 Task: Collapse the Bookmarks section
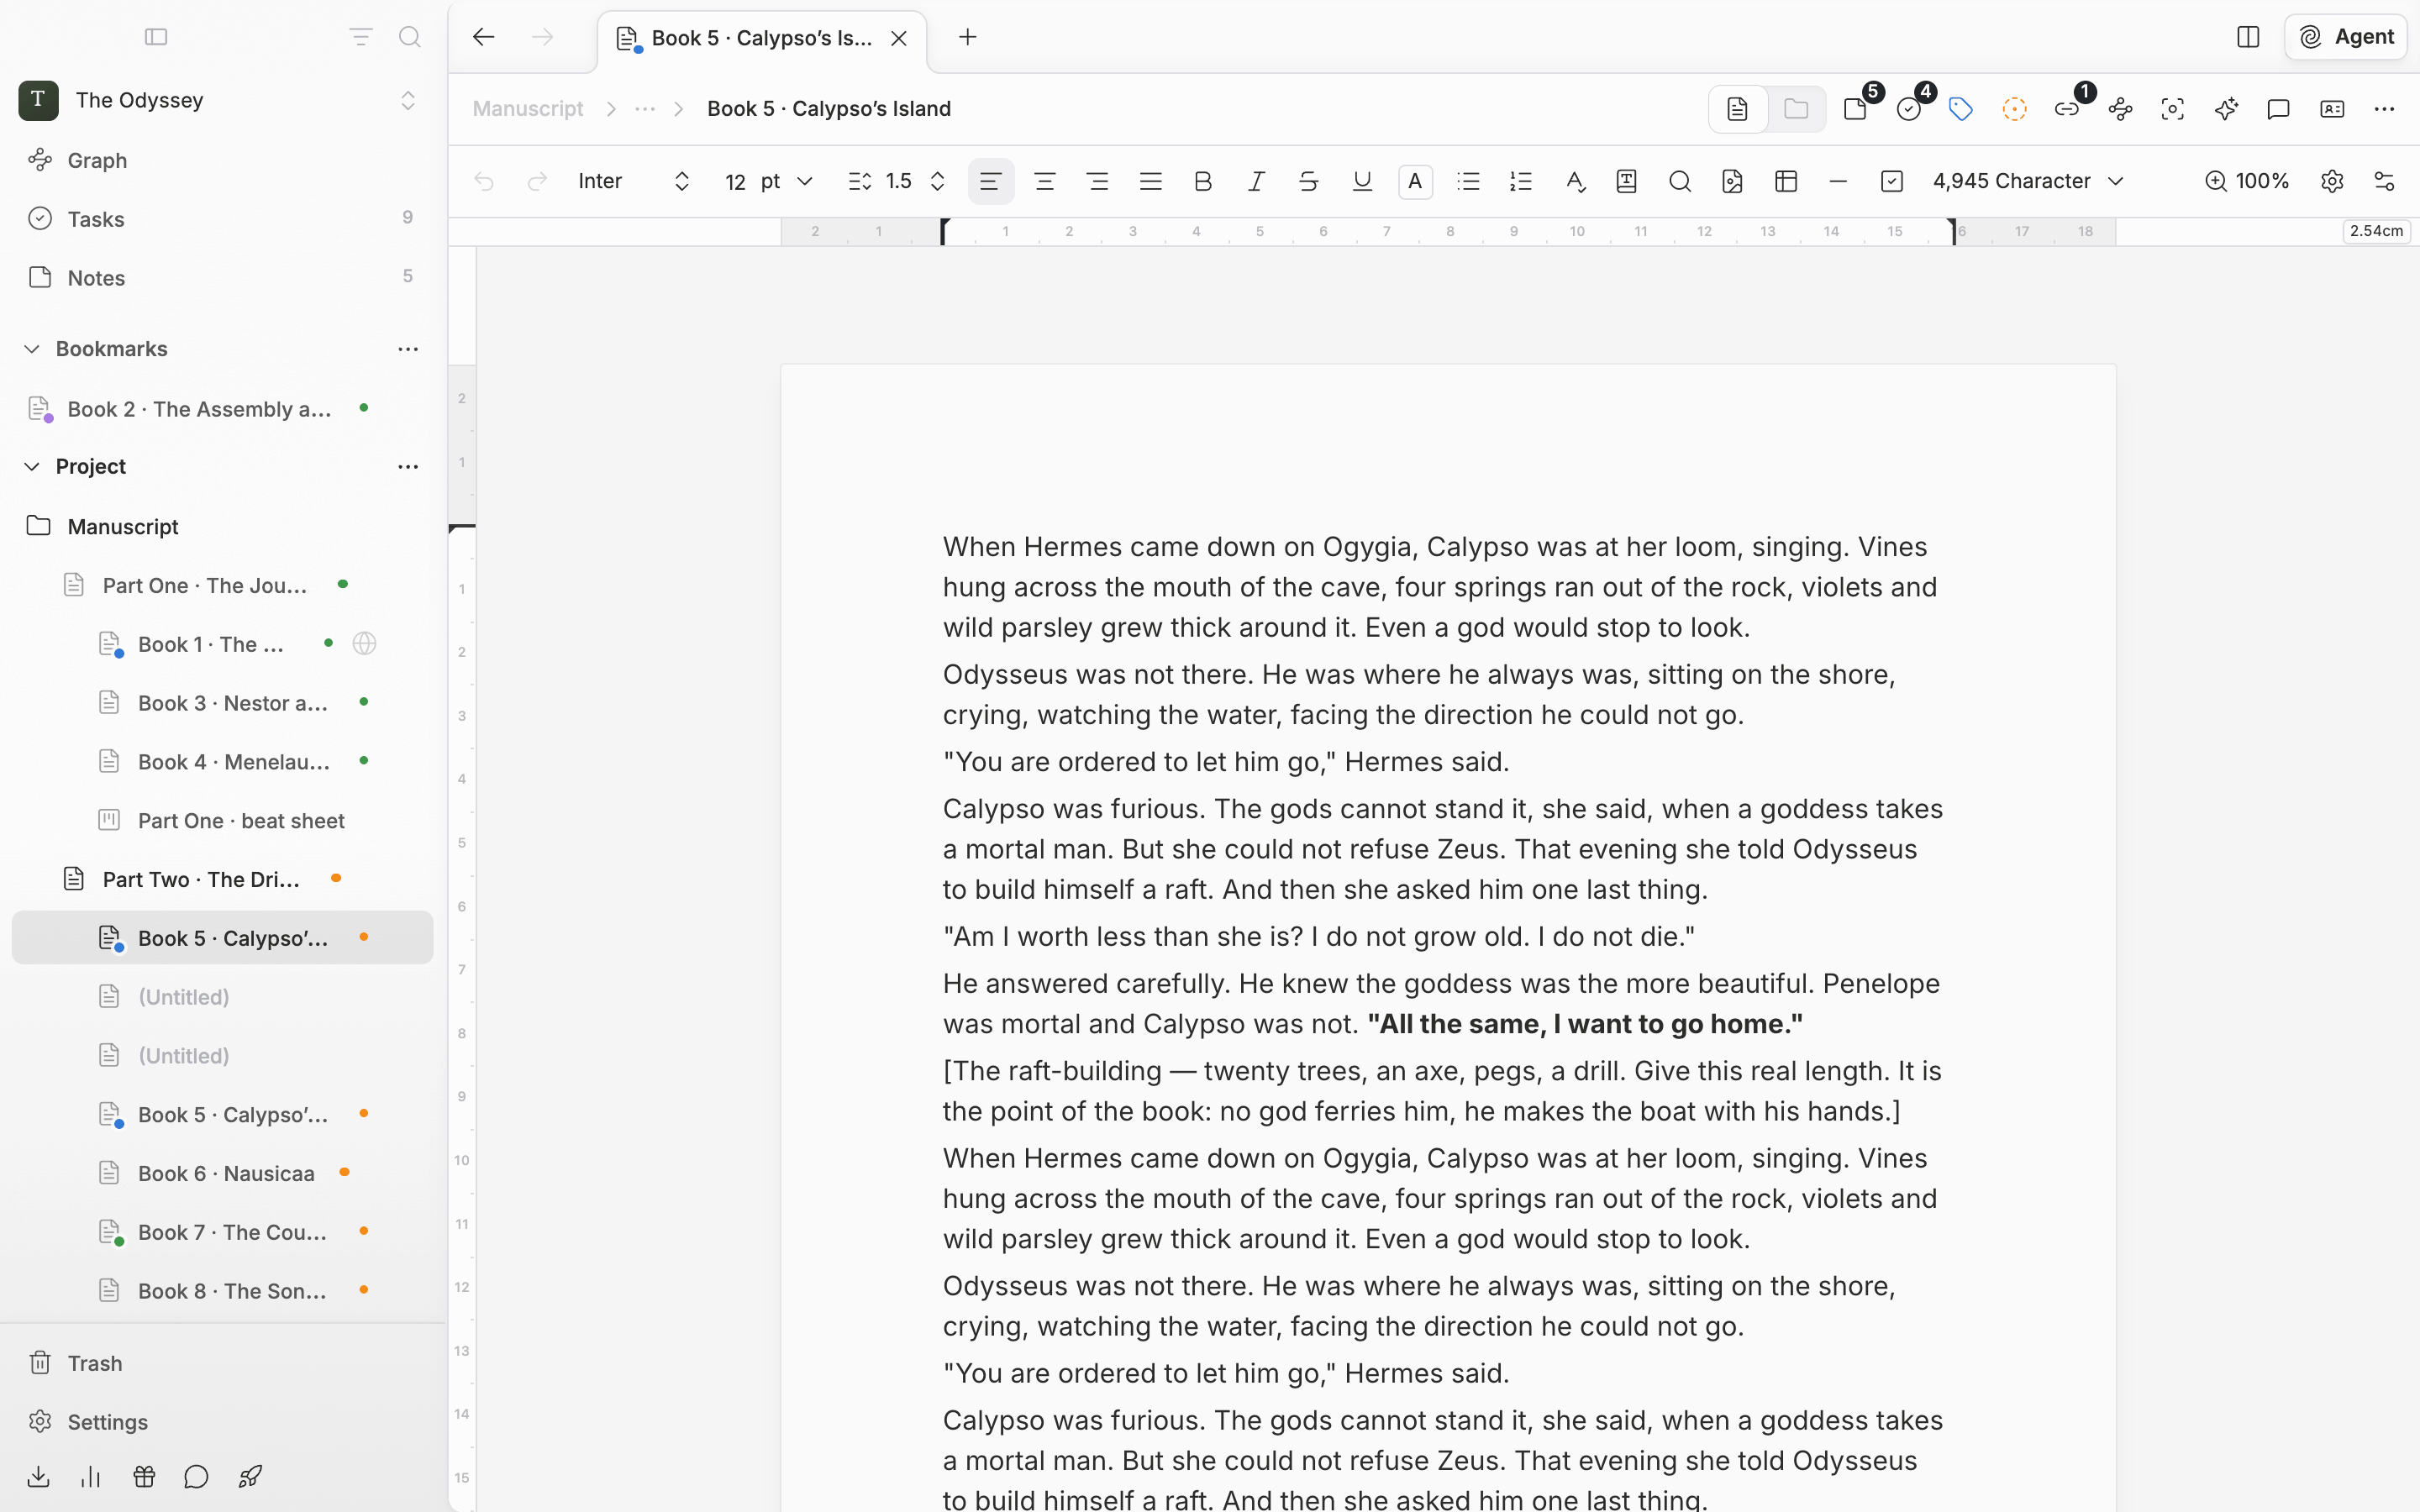pyautogui.click(x=32, y=349)
